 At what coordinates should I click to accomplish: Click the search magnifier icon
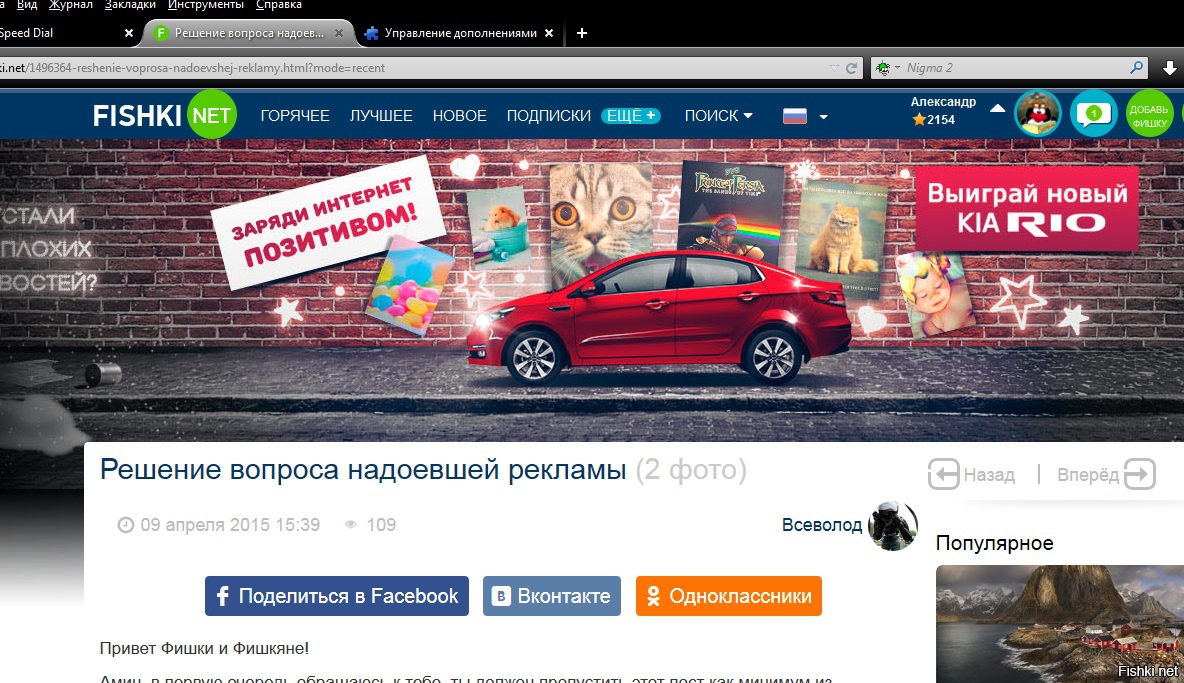pos(1136,68)
